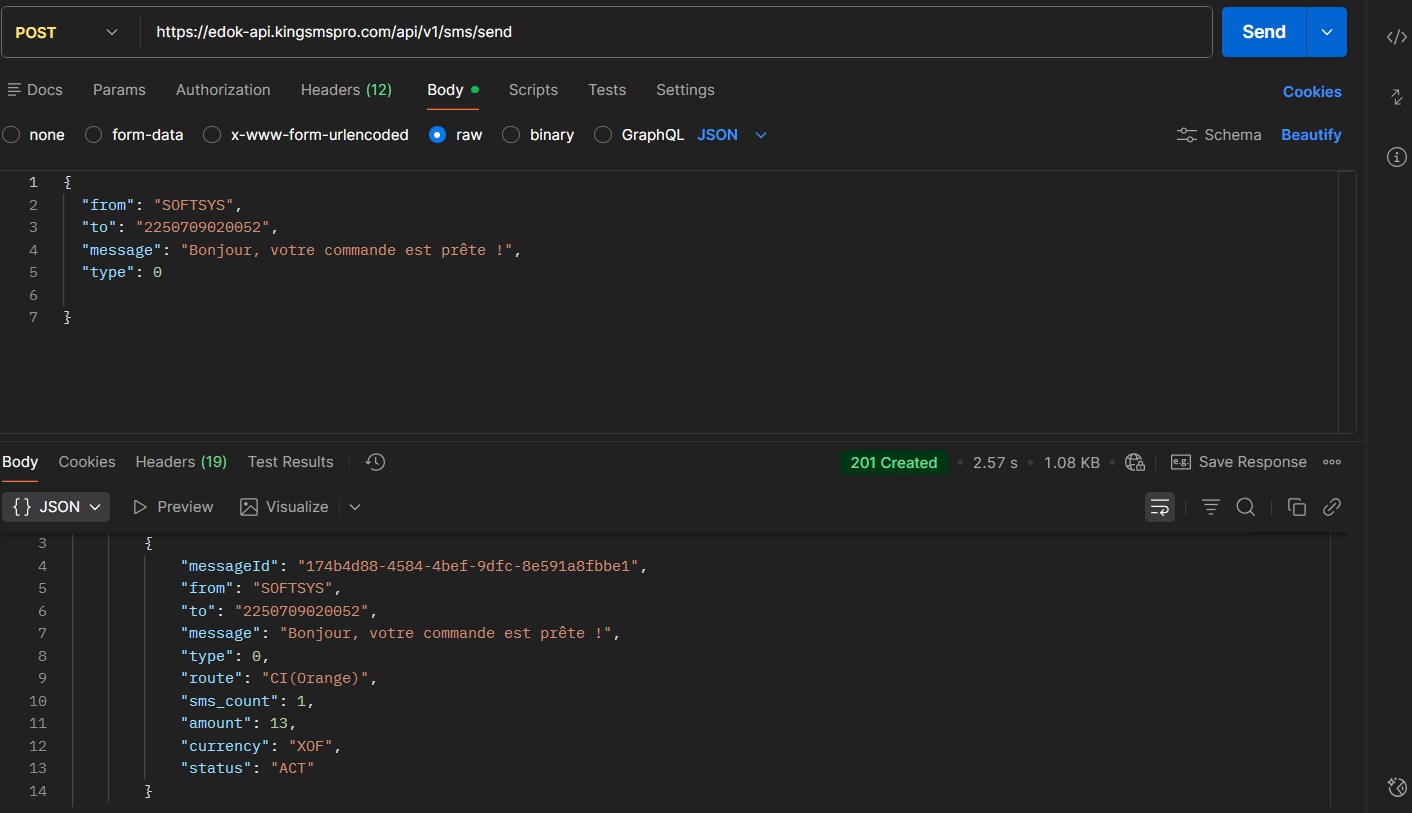
Task: Select the GraphQL radio button
Action: [x=603, y=135]
